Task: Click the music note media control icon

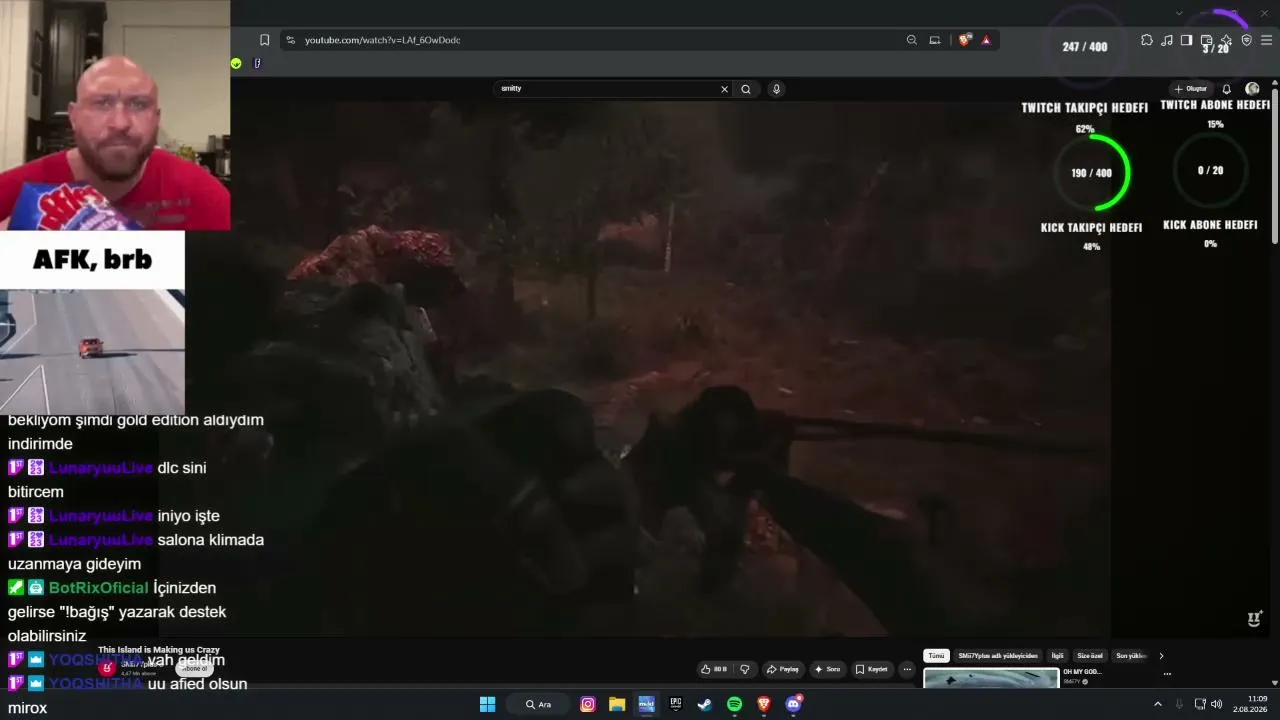Action: (1167, 40)
